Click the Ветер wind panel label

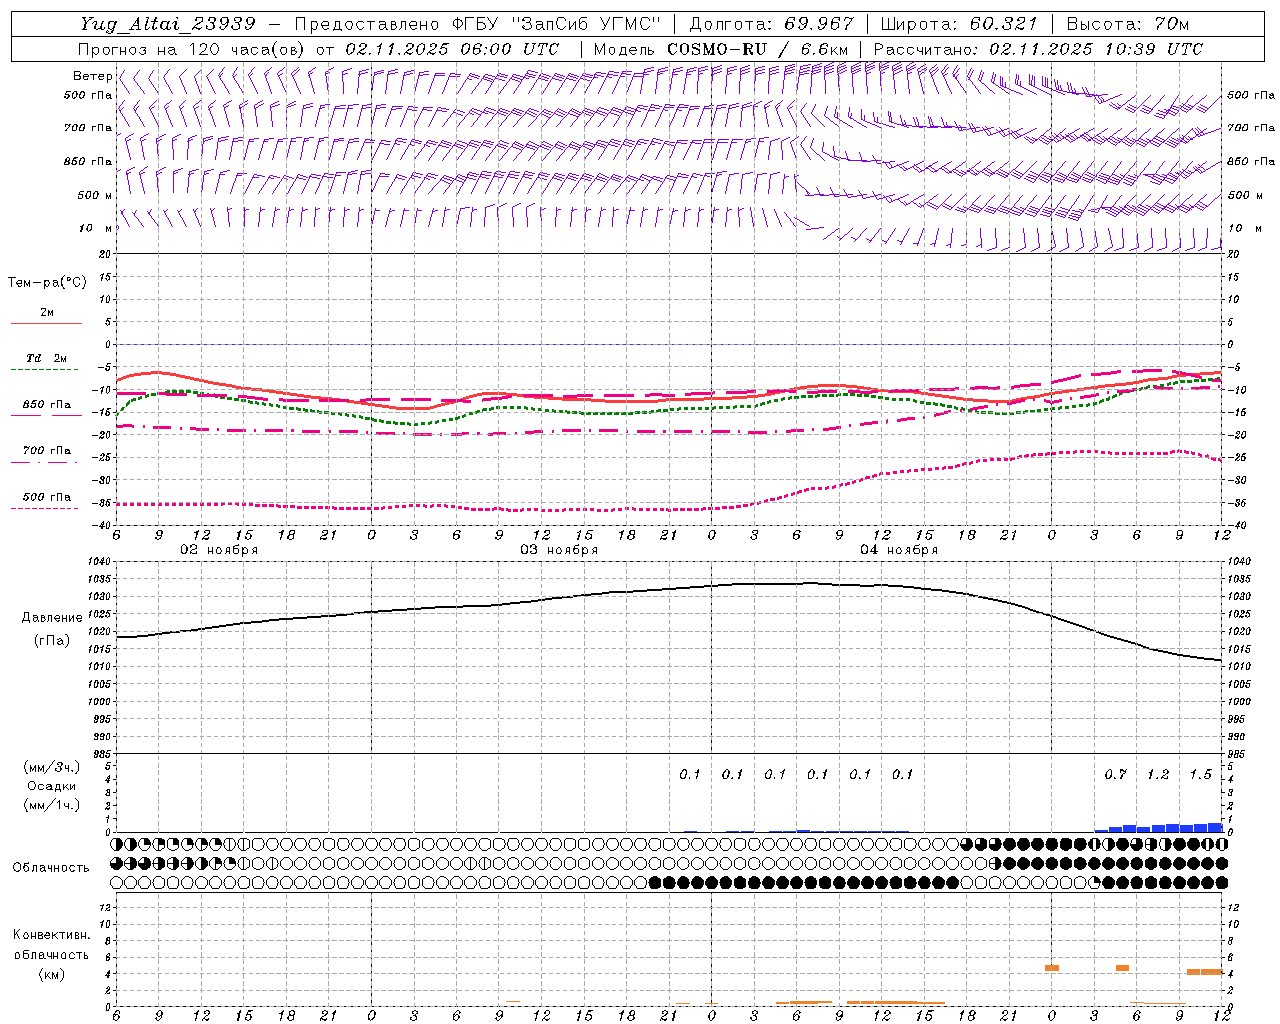(92, 76)
